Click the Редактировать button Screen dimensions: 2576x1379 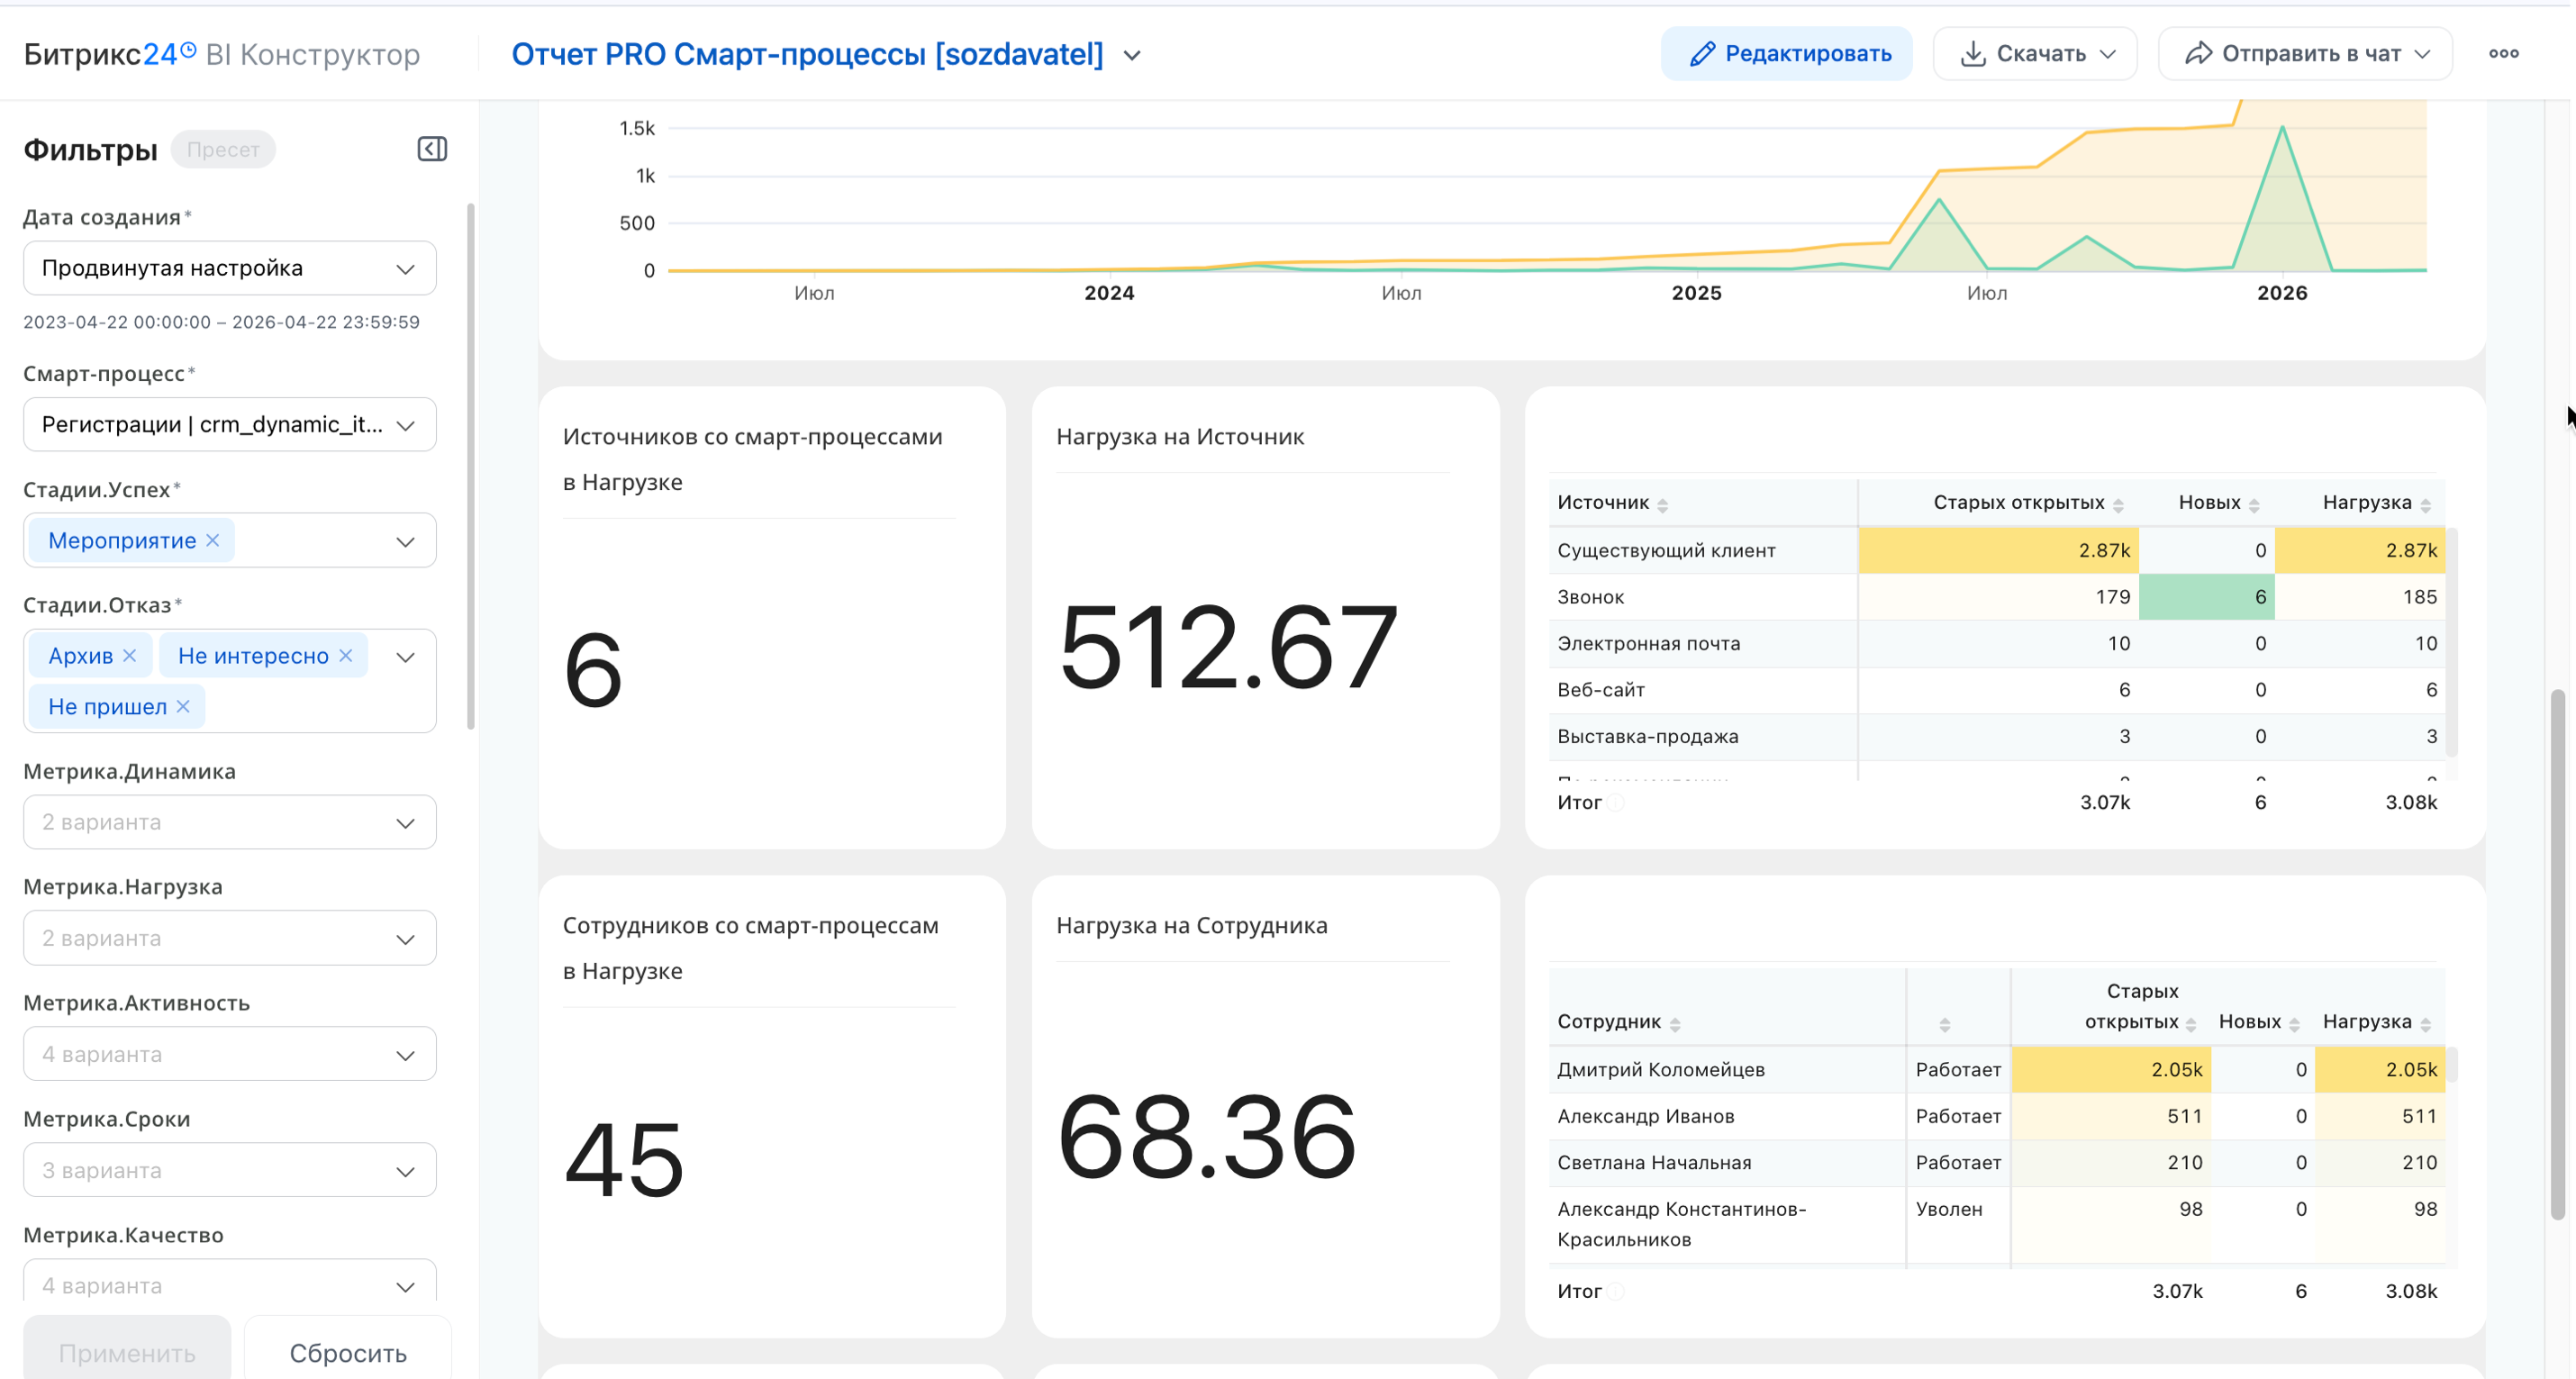click(1786, 54)
